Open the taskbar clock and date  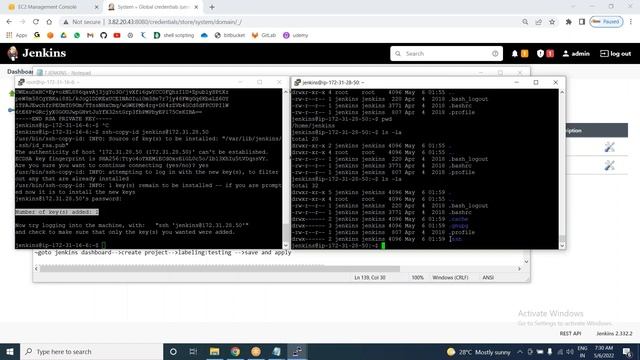(x=604, y=352)
